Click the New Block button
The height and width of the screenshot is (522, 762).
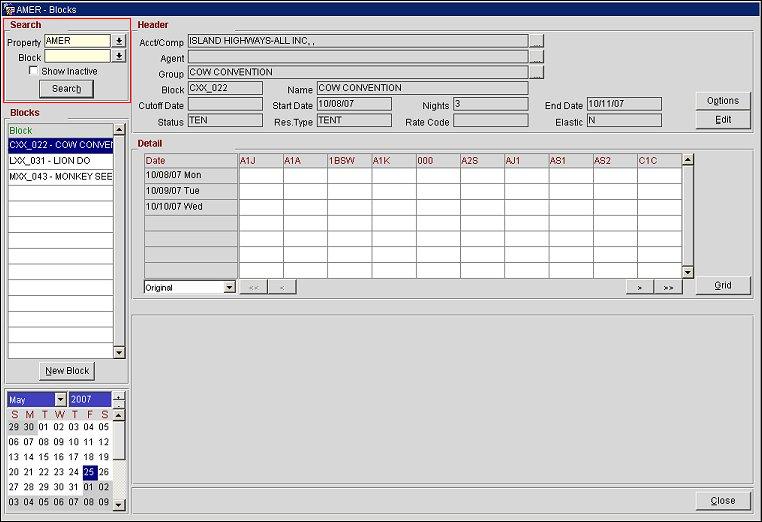[x=67, y=371]
